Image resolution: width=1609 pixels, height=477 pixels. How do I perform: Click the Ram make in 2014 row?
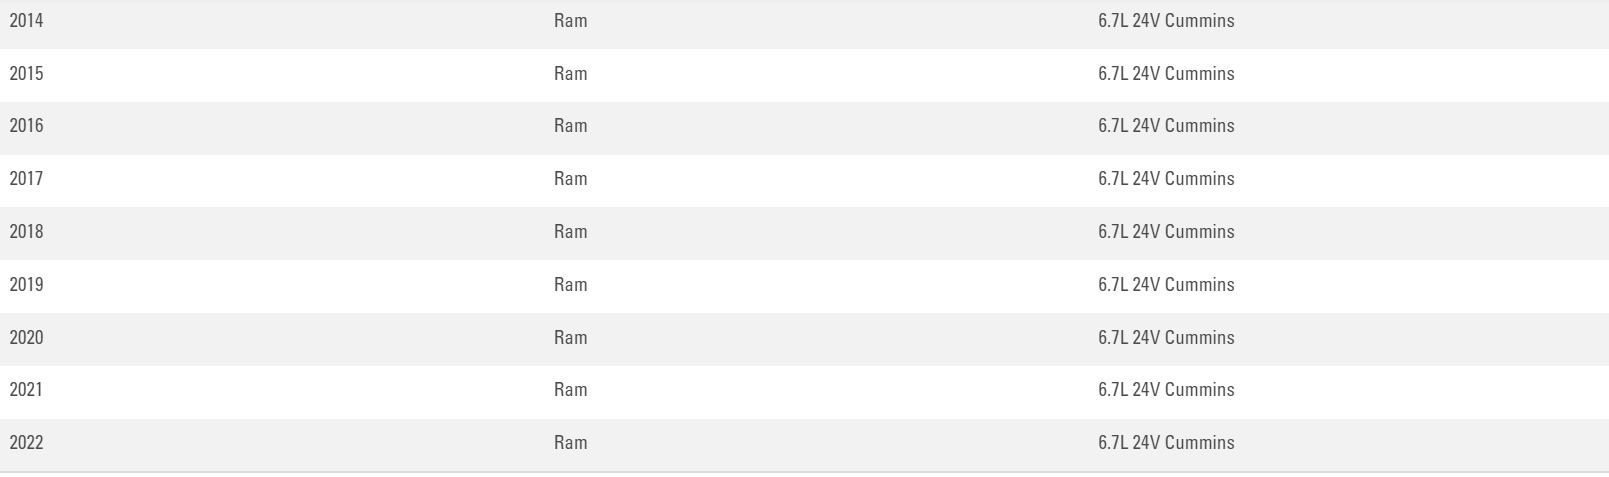tap(571, 21)
